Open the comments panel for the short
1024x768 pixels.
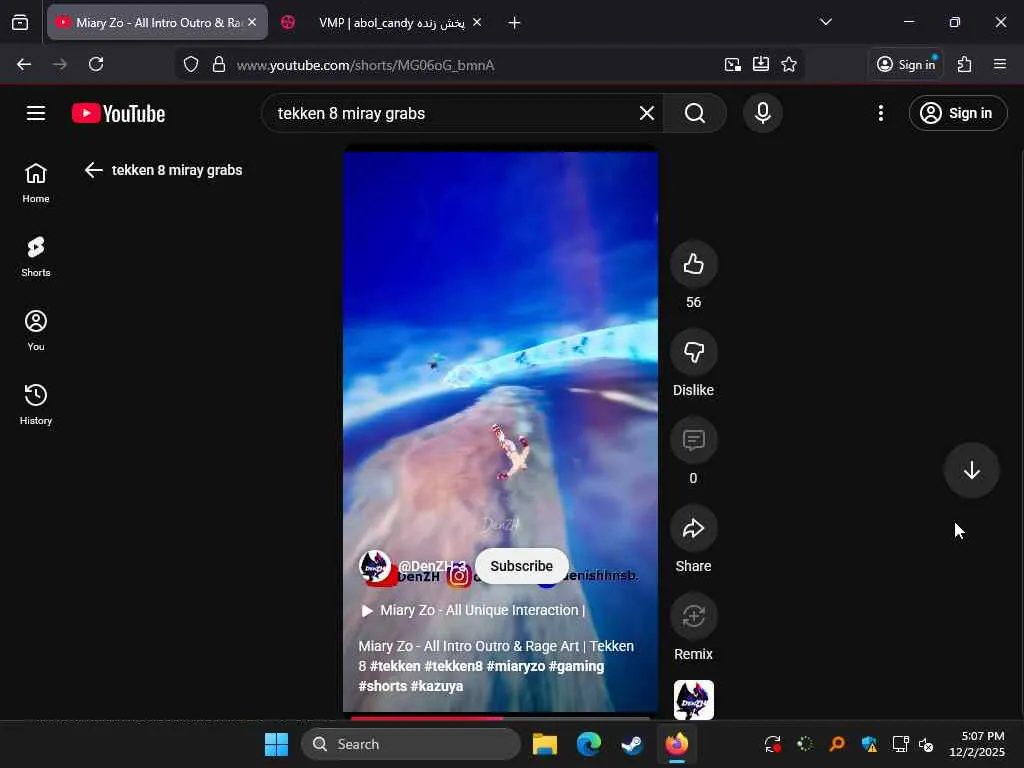pos(694,440)
